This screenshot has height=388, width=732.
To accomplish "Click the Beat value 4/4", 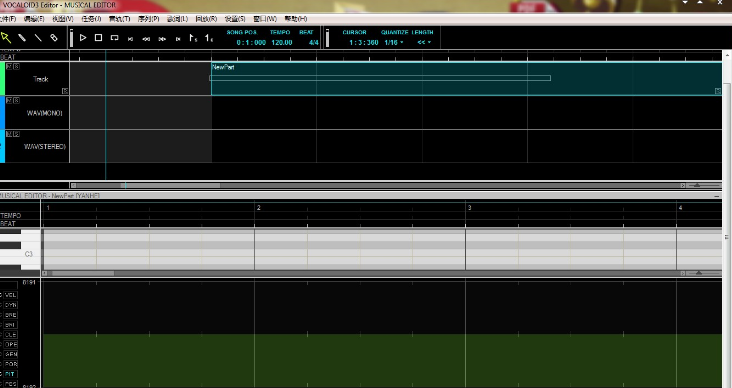I will pos(314,42).
